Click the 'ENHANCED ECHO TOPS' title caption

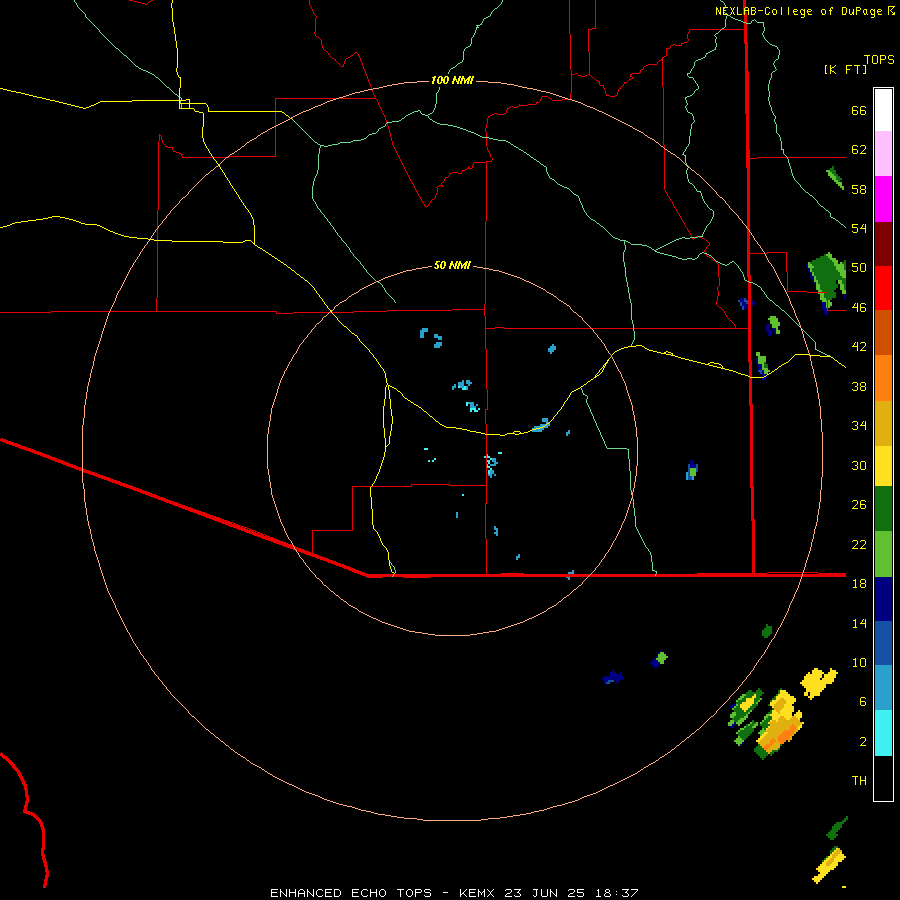pos(351,893)
